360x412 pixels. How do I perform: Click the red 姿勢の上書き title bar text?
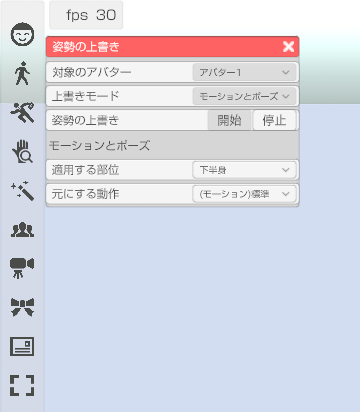[86, 47]
